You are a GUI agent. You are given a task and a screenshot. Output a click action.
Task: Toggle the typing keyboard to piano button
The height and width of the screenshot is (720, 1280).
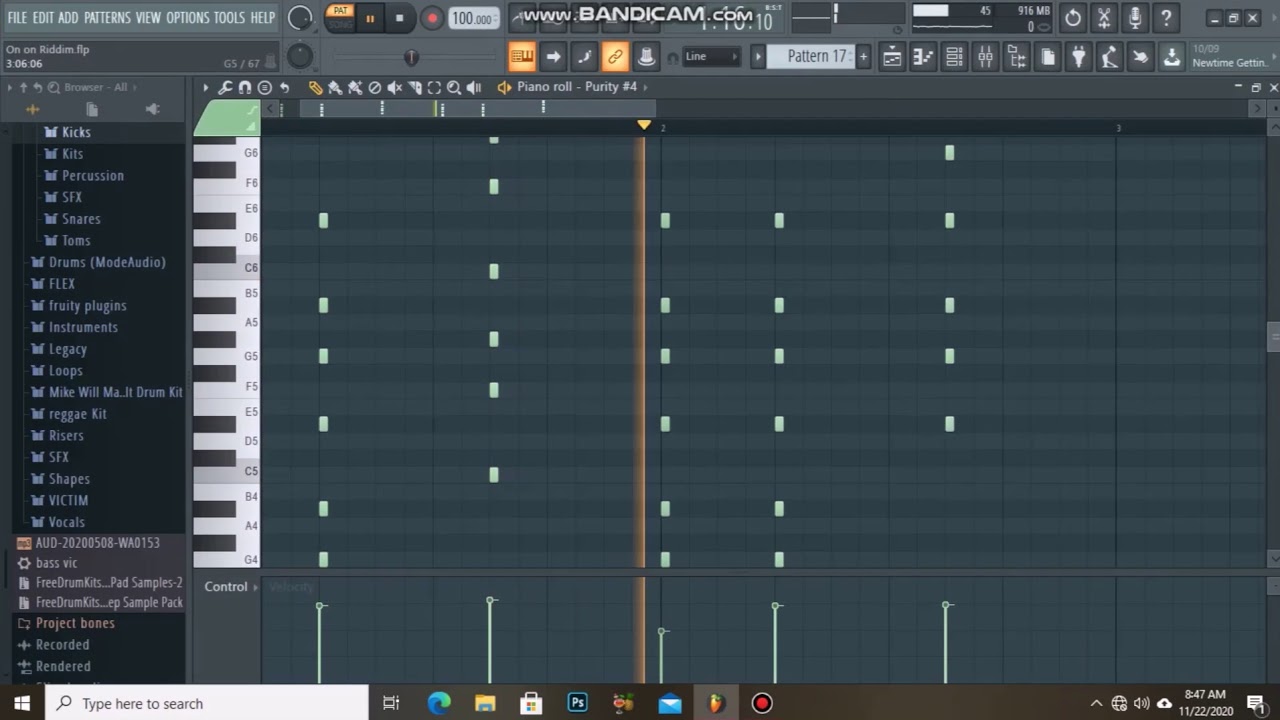tap(521, 57)
